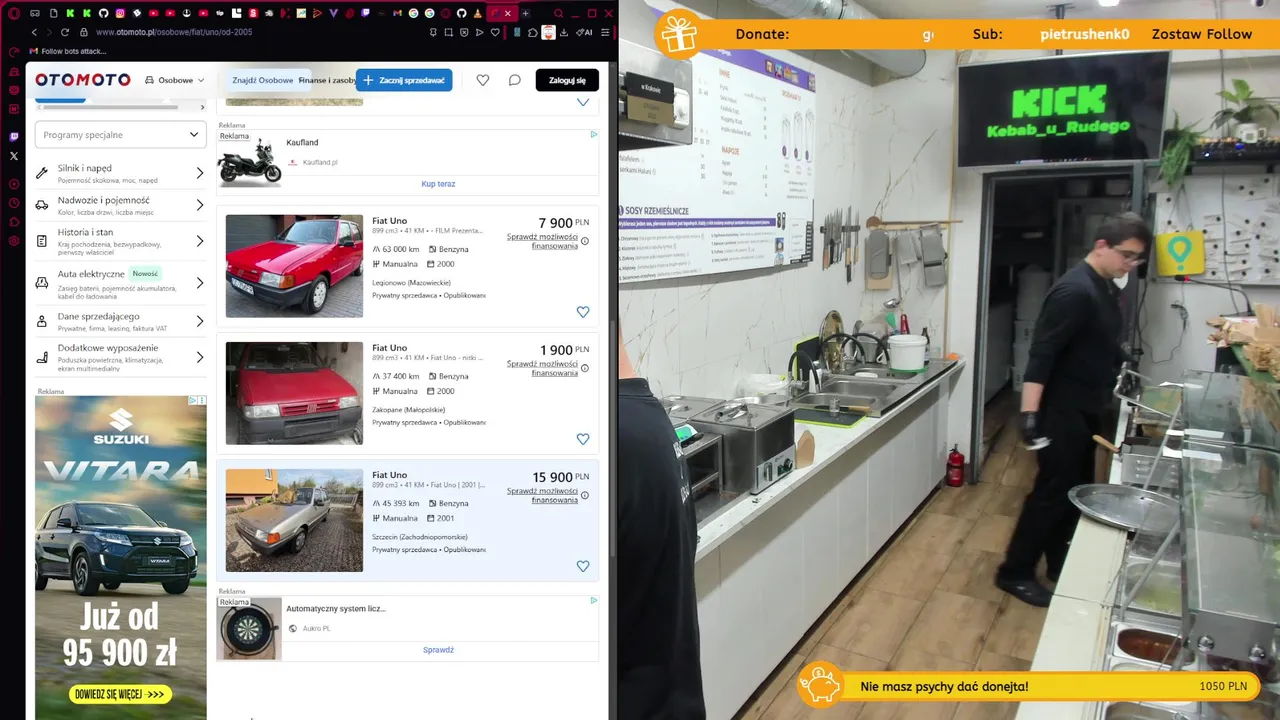The image size is (1280, 720).
Task: Open a new browser tab with plus icon
Action: coord(525,14)
